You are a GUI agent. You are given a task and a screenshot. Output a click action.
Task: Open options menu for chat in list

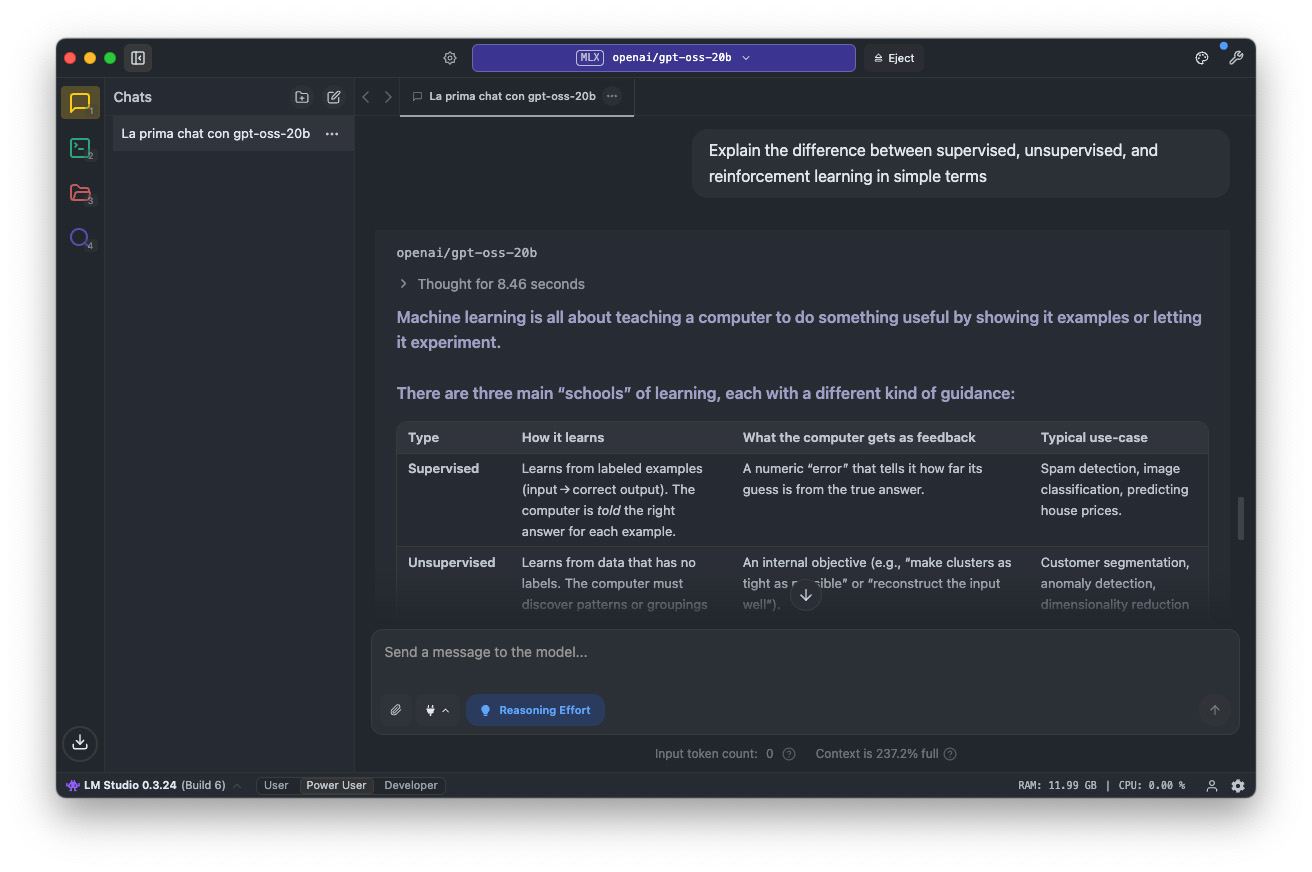pyautogui.click(x=332, y=134)
